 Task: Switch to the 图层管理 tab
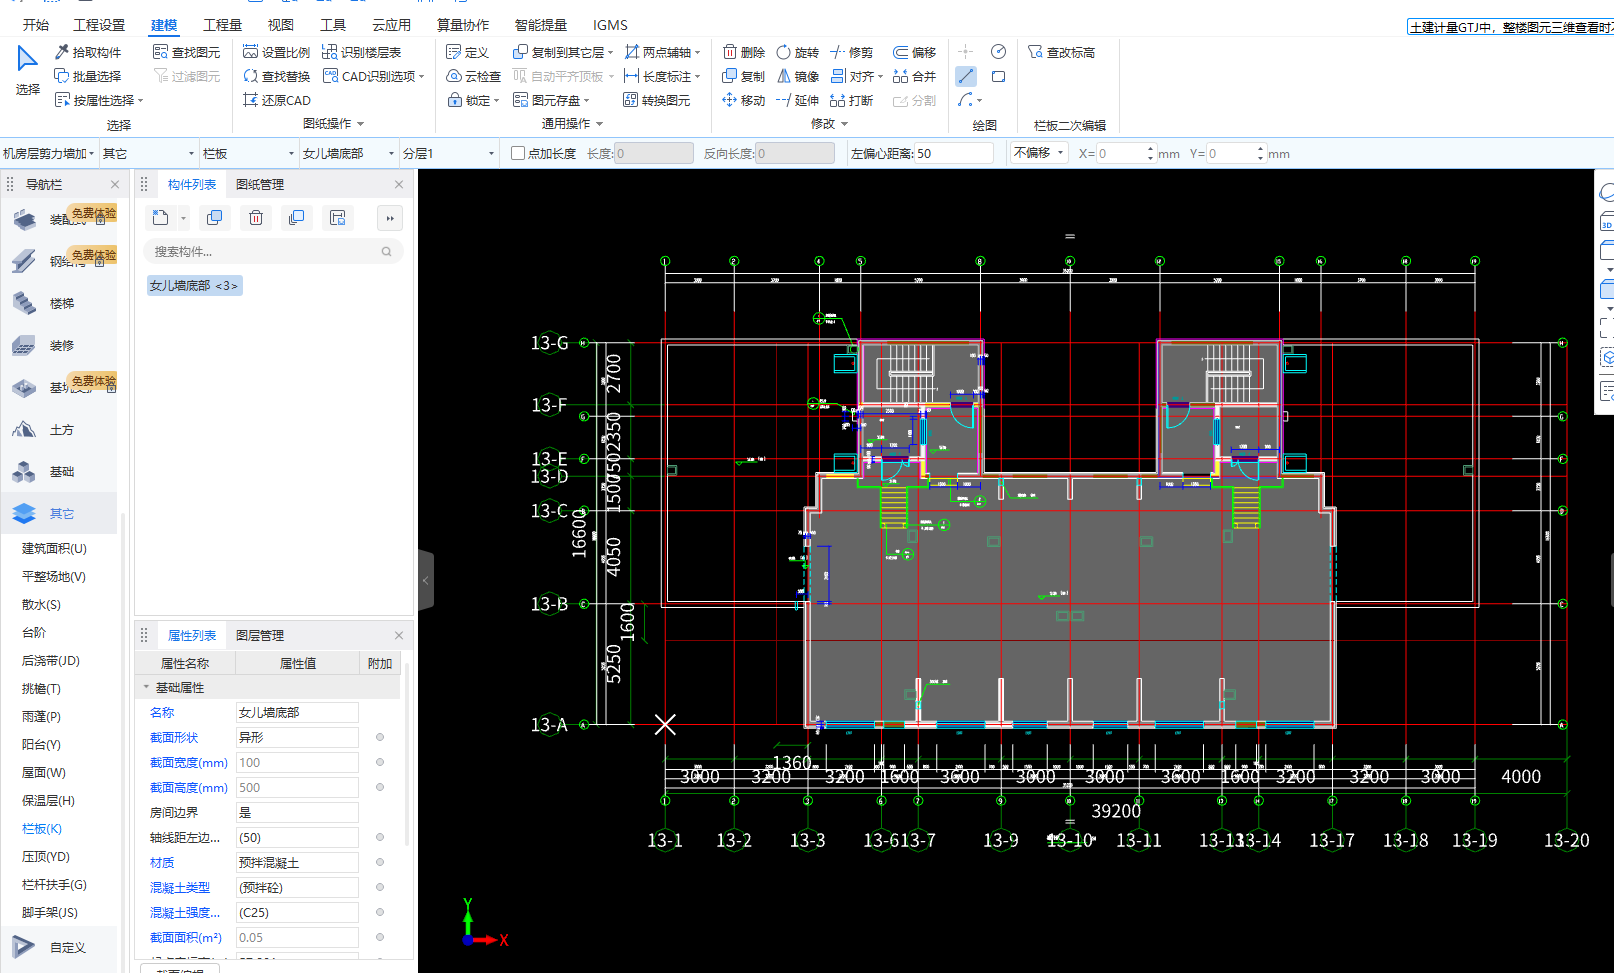[260, 635]
